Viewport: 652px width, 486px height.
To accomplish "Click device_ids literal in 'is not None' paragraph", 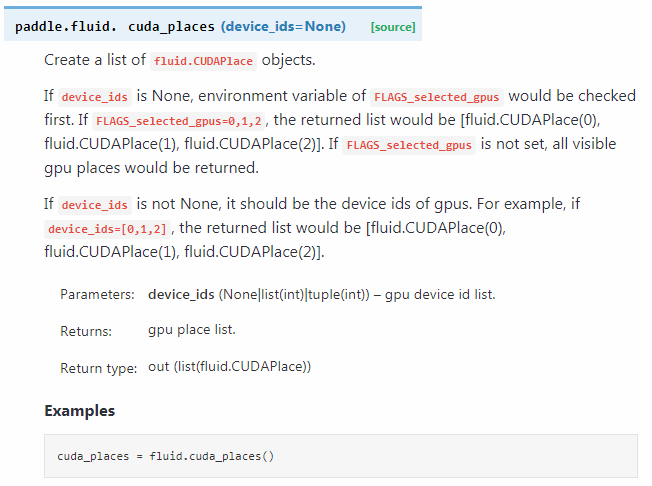I will 95,205.
